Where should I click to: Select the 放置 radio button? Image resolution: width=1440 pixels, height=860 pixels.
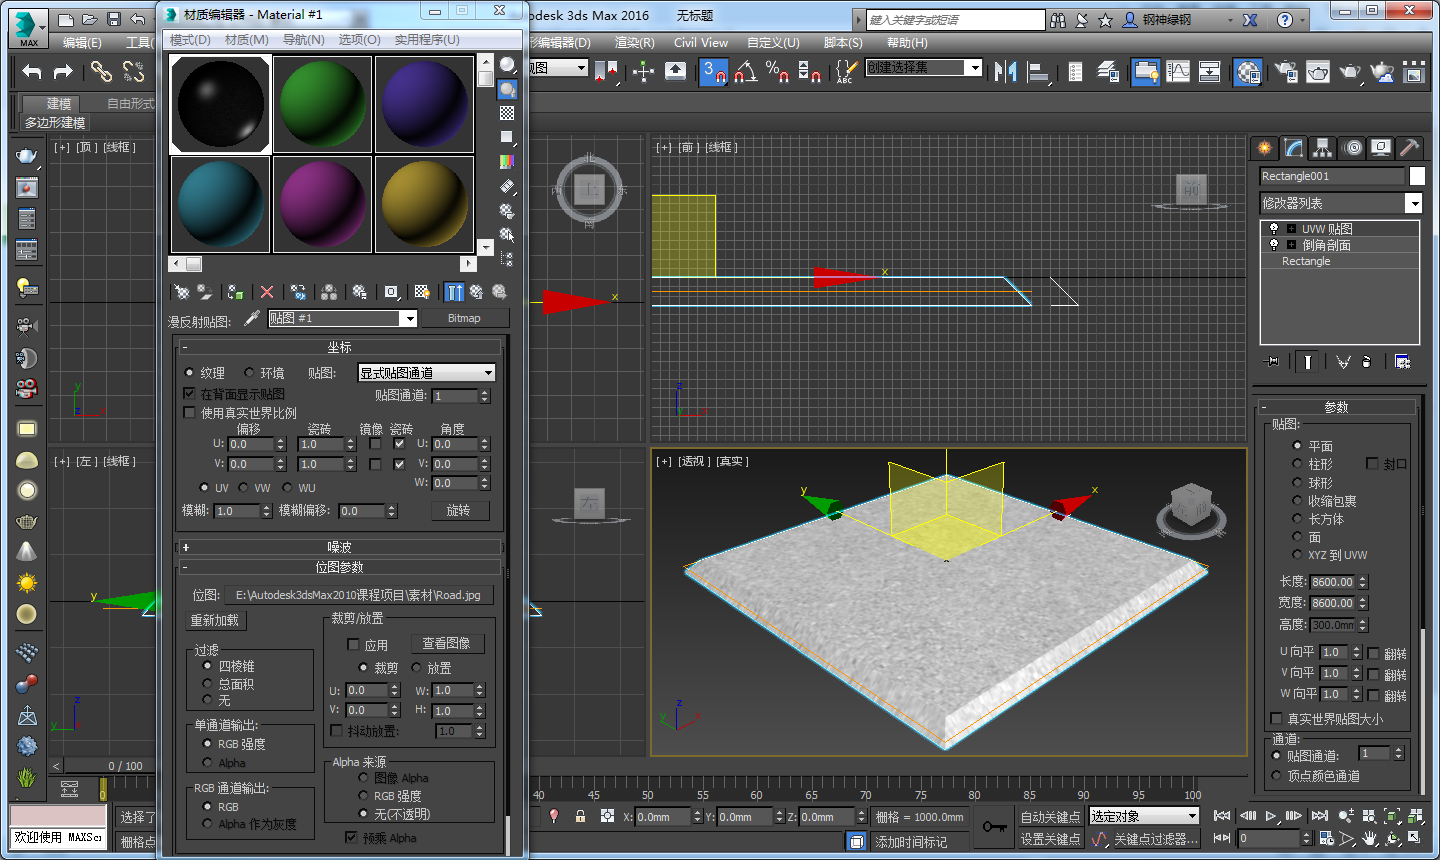point(416,667)
